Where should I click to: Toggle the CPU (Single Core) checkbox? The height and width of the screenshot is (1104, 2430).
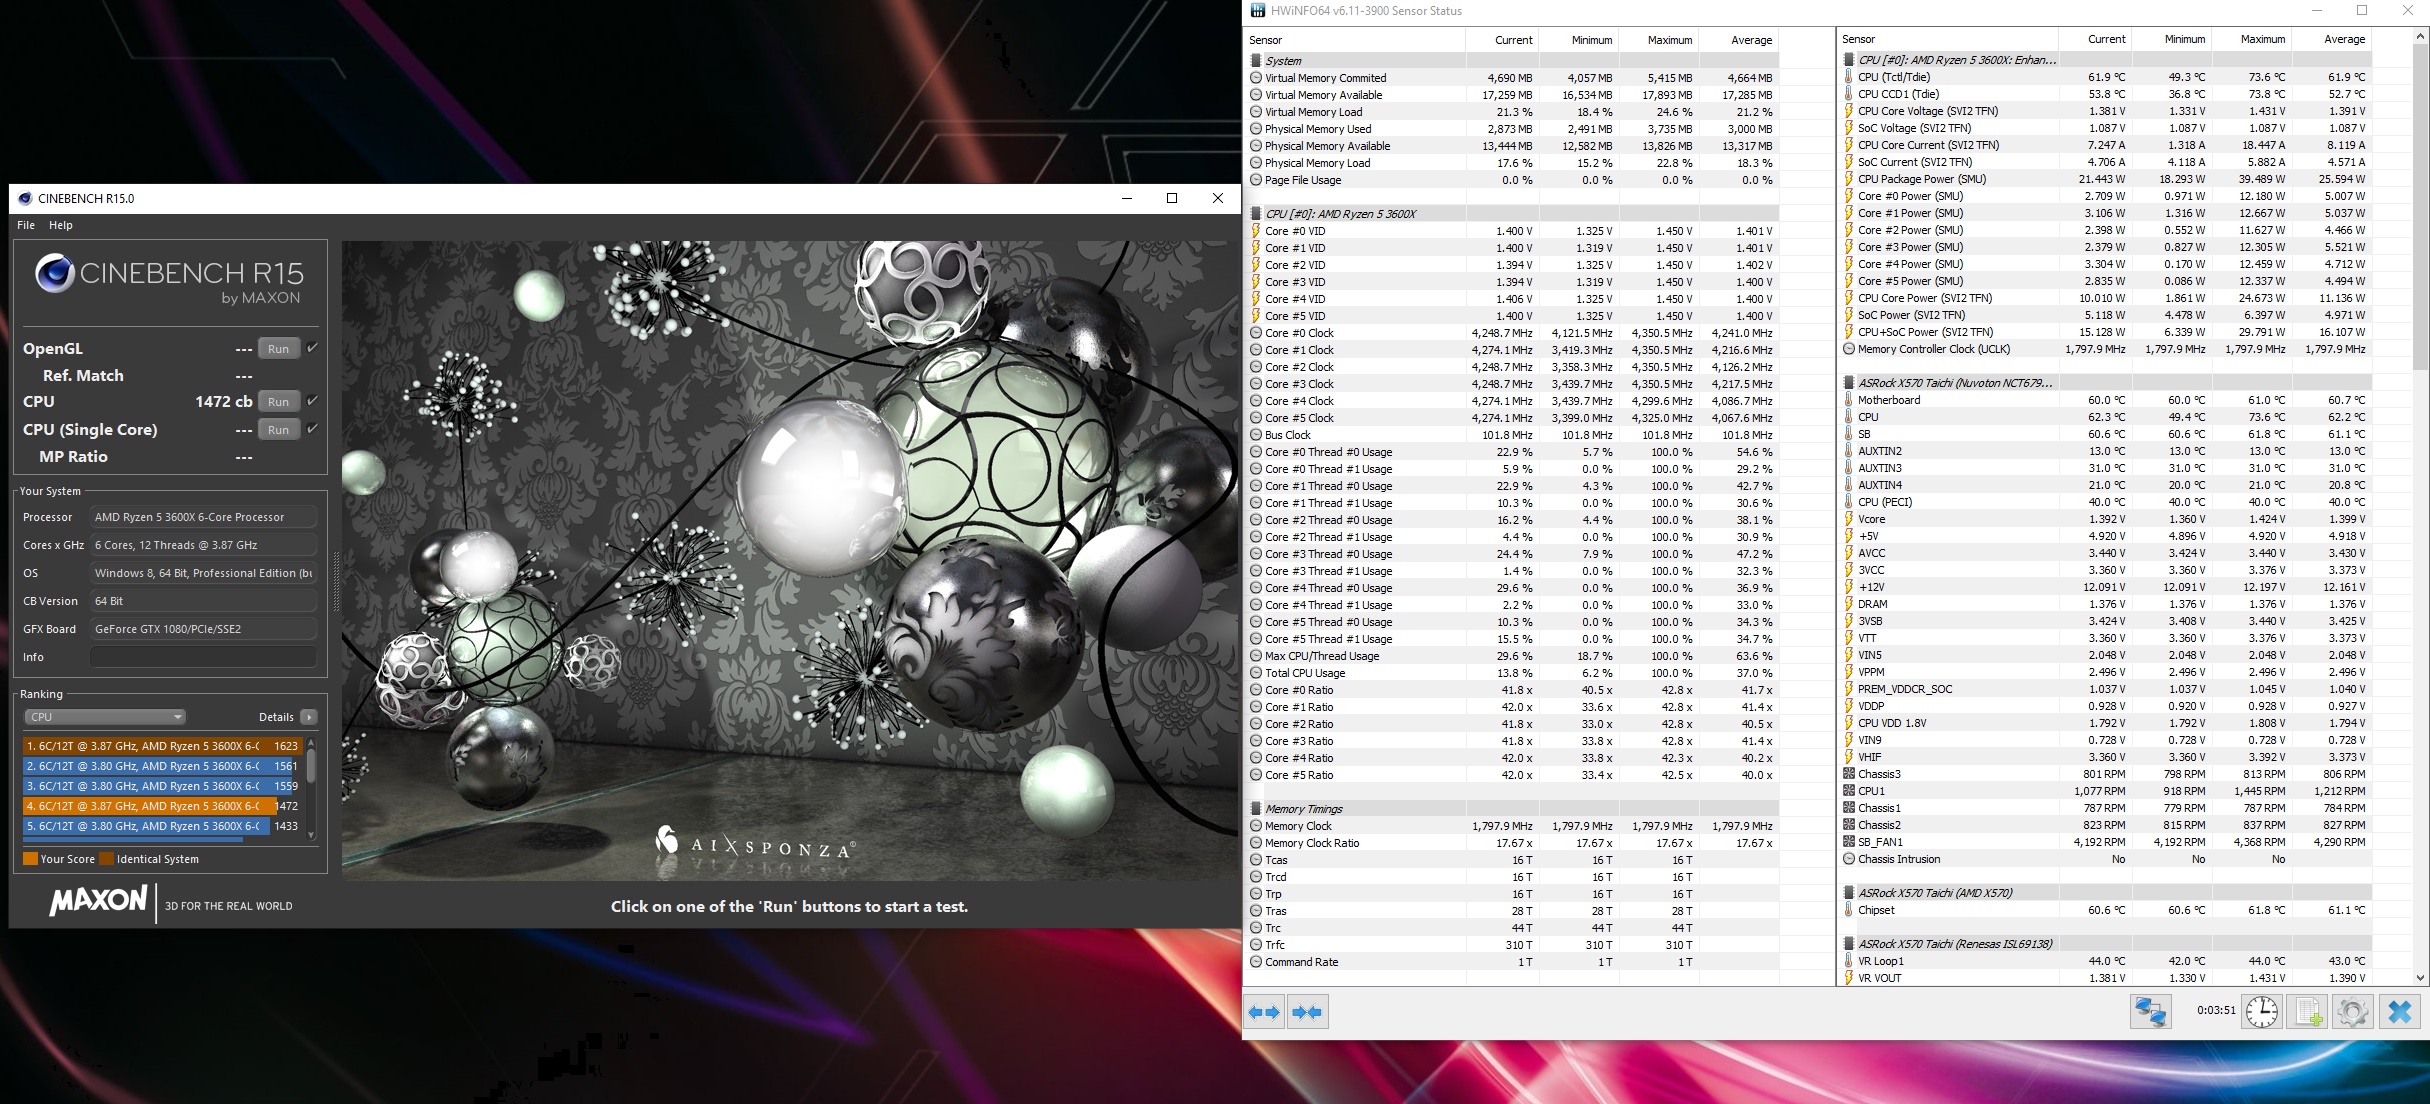coord(313,429)
